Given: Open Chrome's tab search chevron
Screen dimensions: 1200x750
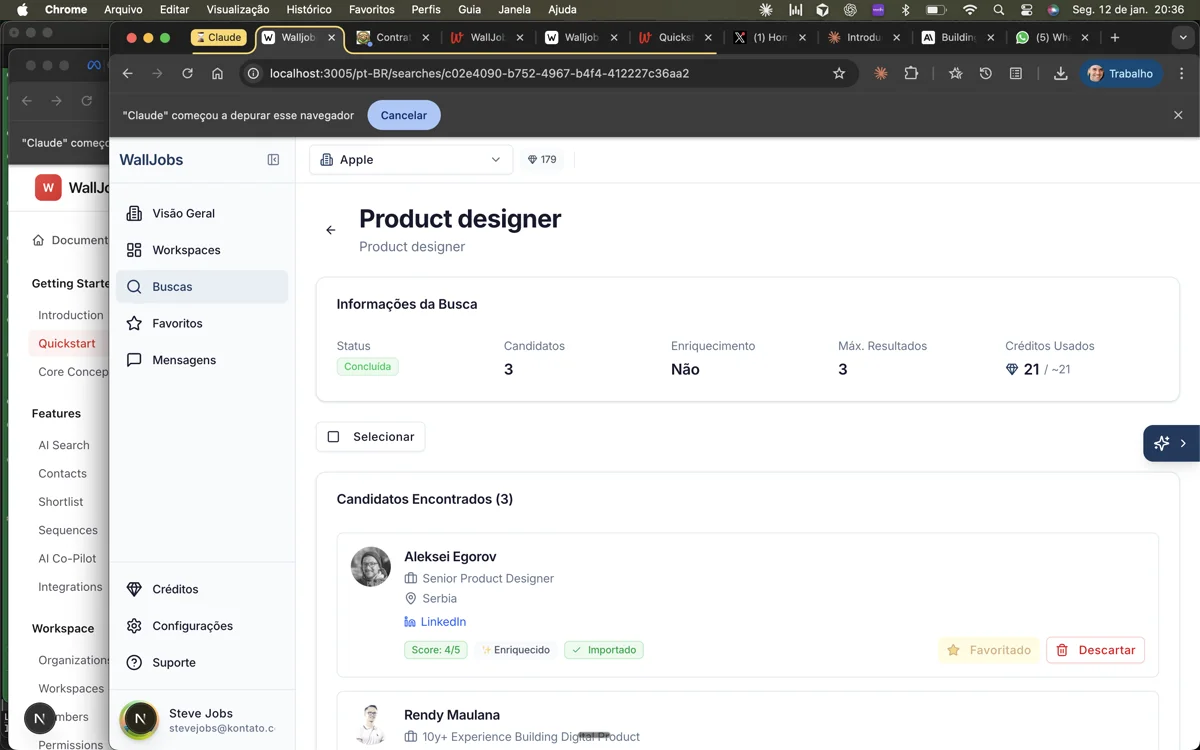Looking at the screenshot, I should point(1183,37).
